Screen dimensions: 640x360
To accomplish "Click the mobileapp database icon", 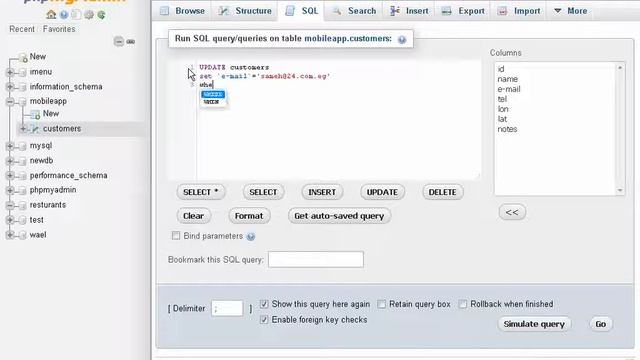I will [23, 102].
